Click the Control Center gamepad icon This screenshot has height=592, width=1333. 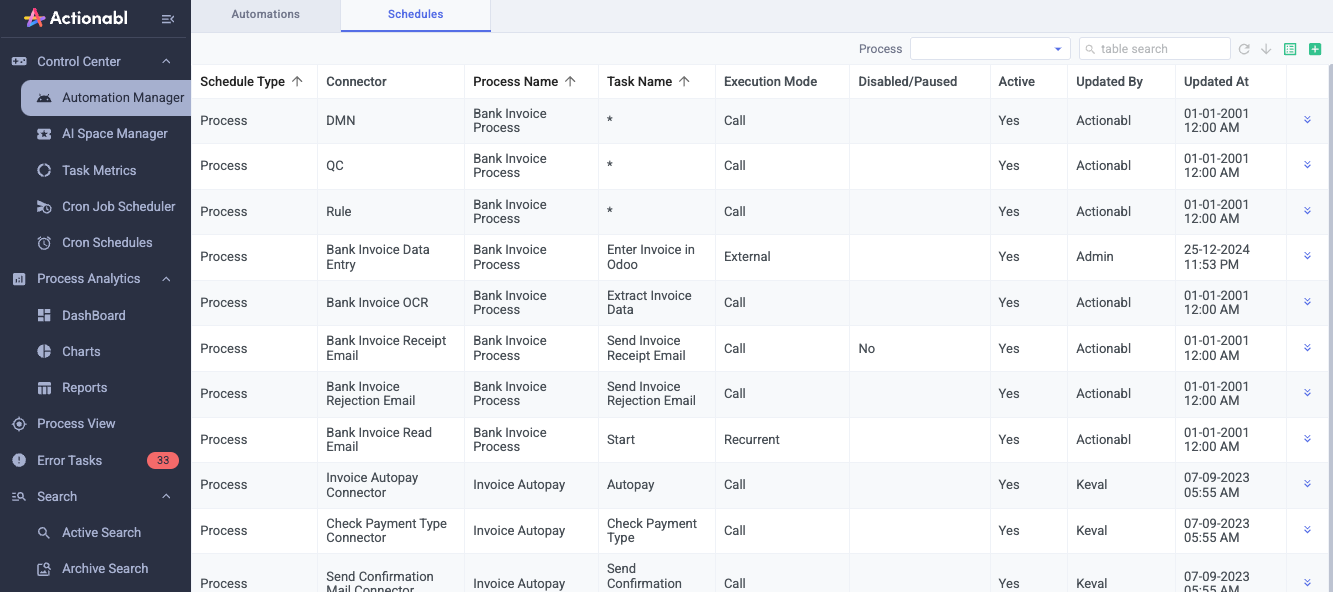tap(19, 61)
